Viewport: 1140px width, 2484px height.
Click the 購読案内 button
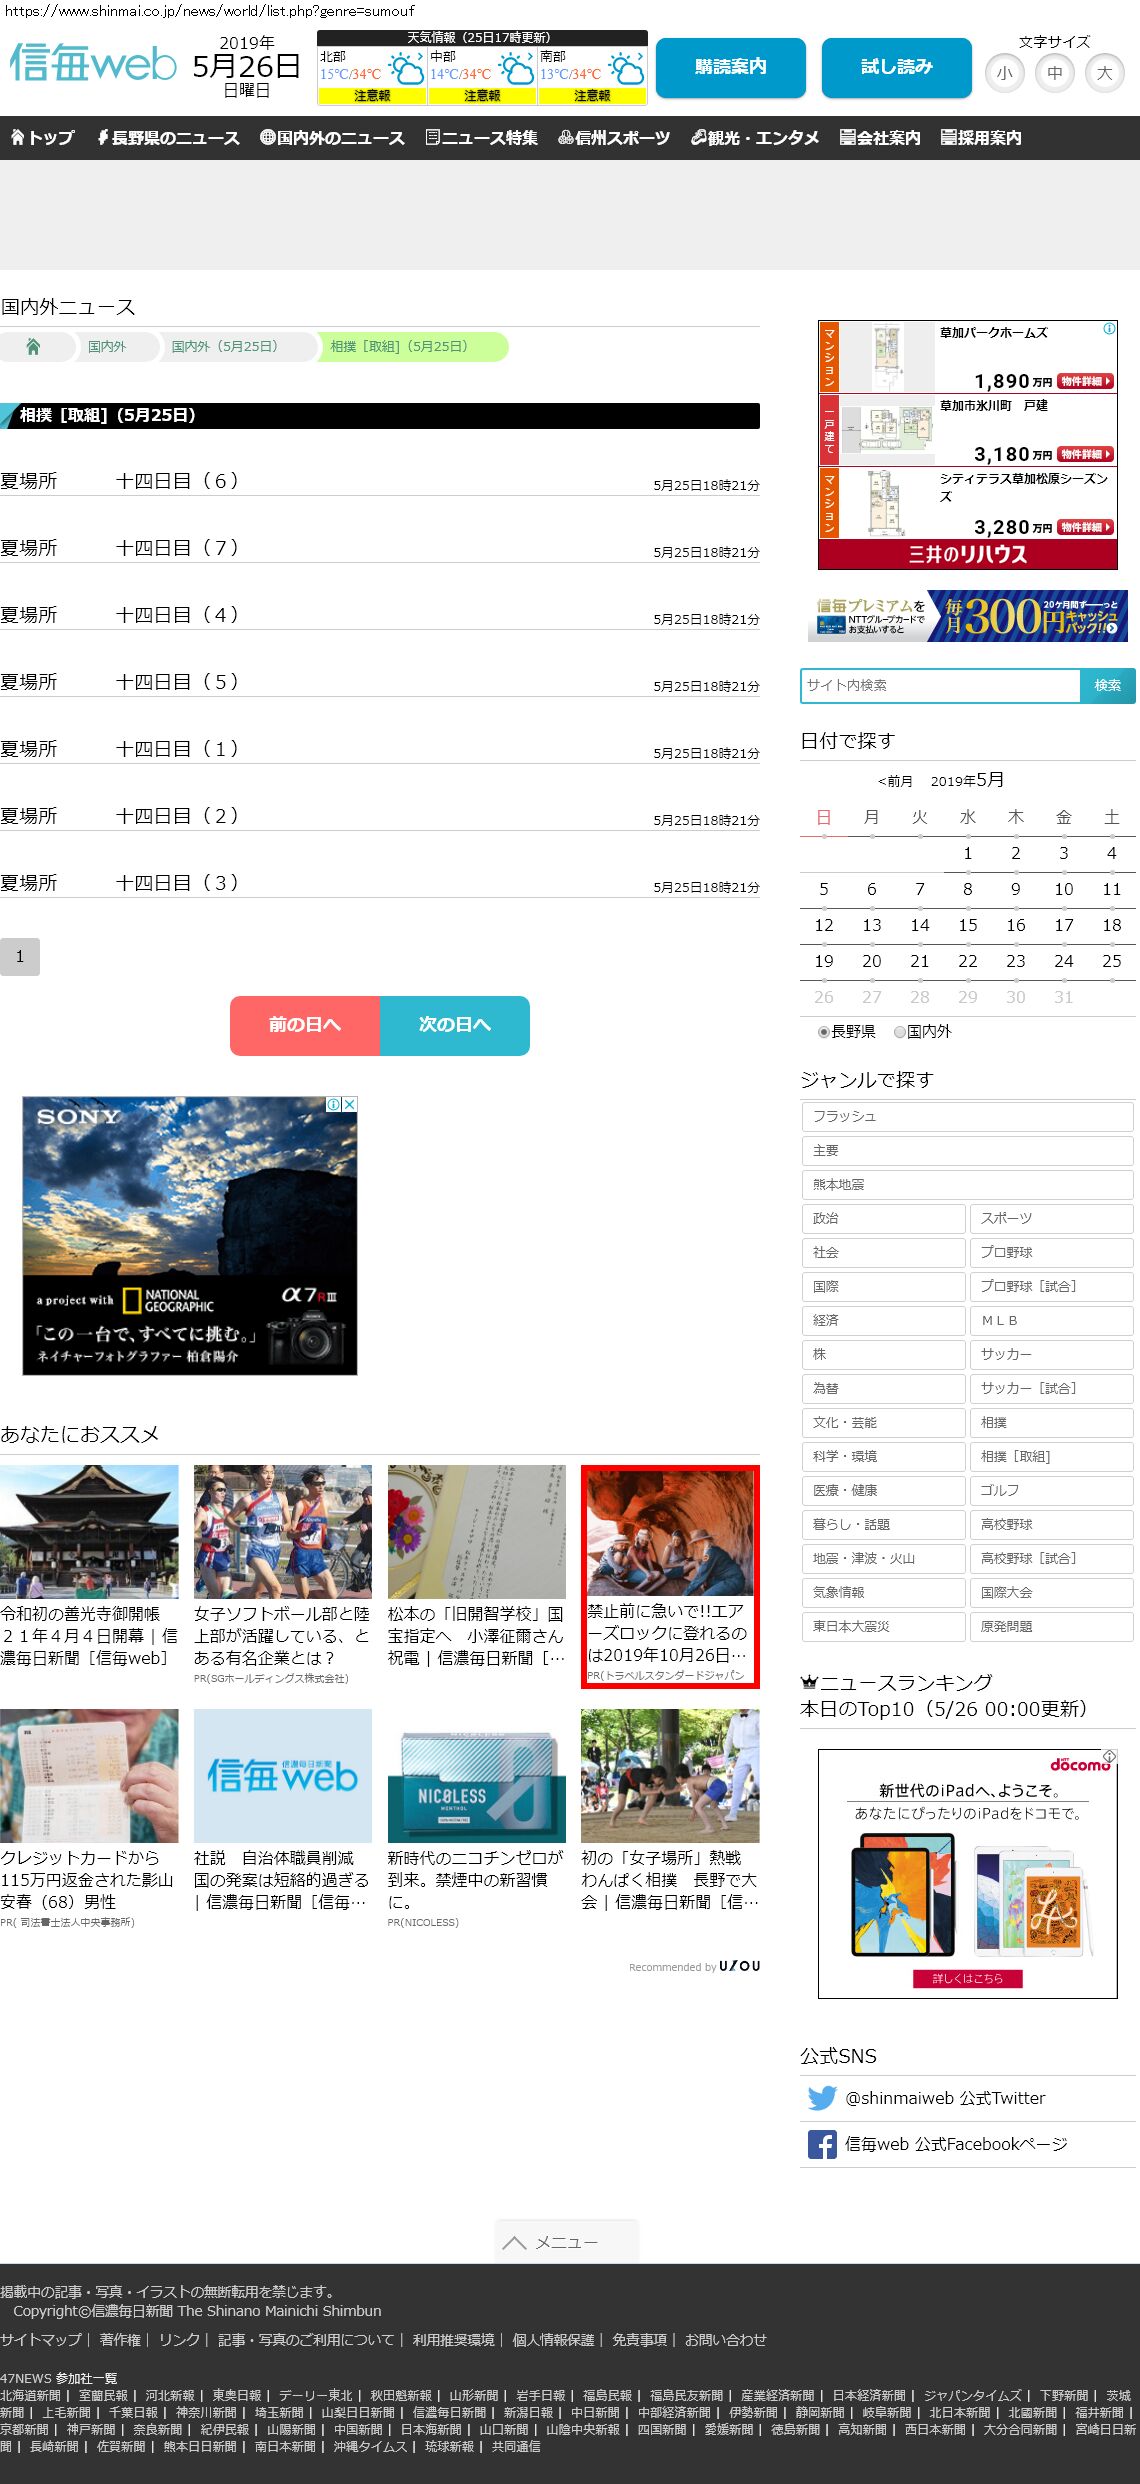(731, 67)
